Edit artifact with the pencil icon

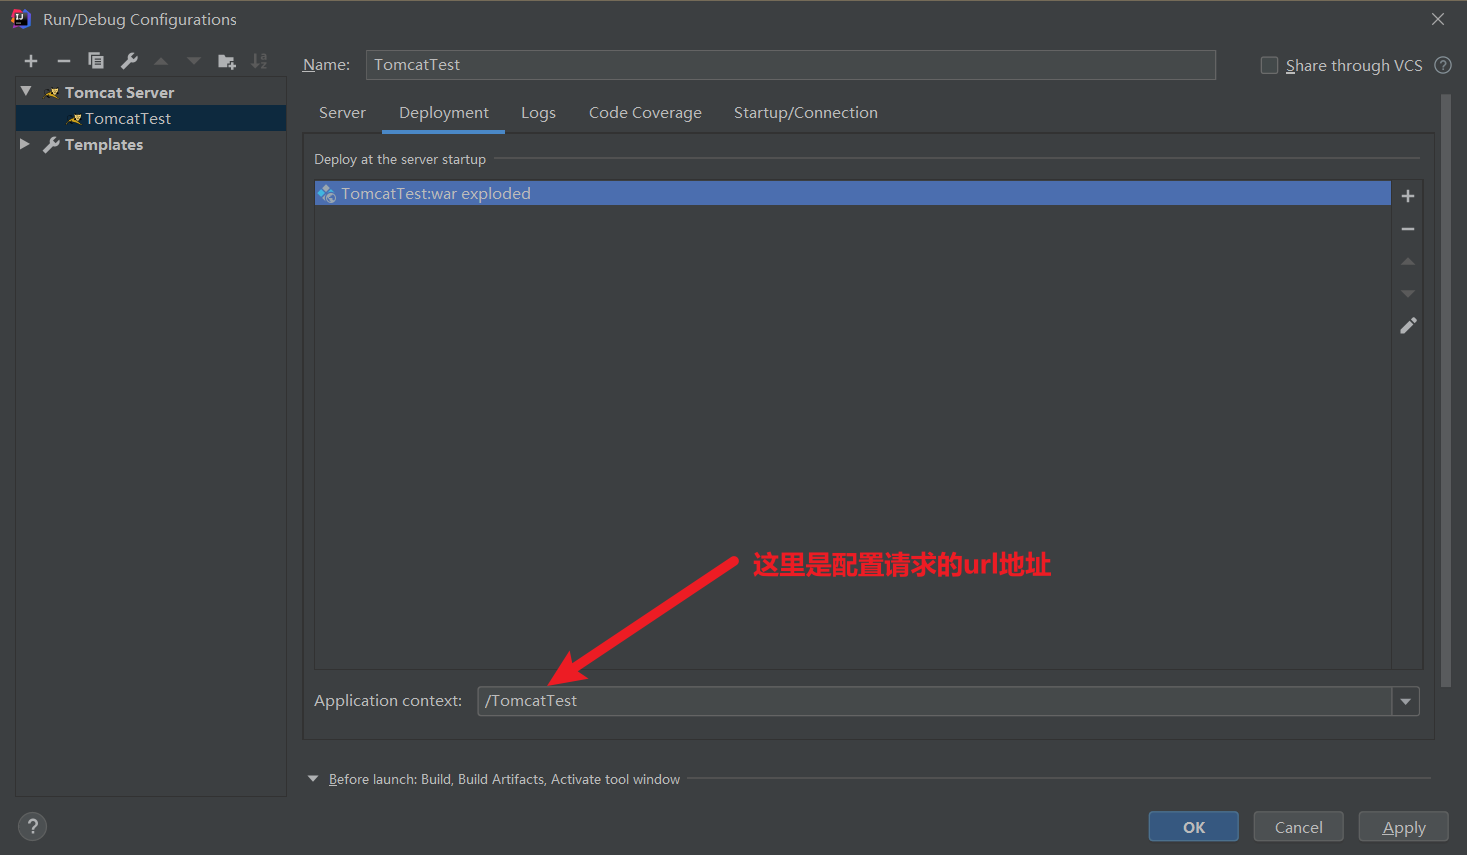click(x=1408, y=326)
